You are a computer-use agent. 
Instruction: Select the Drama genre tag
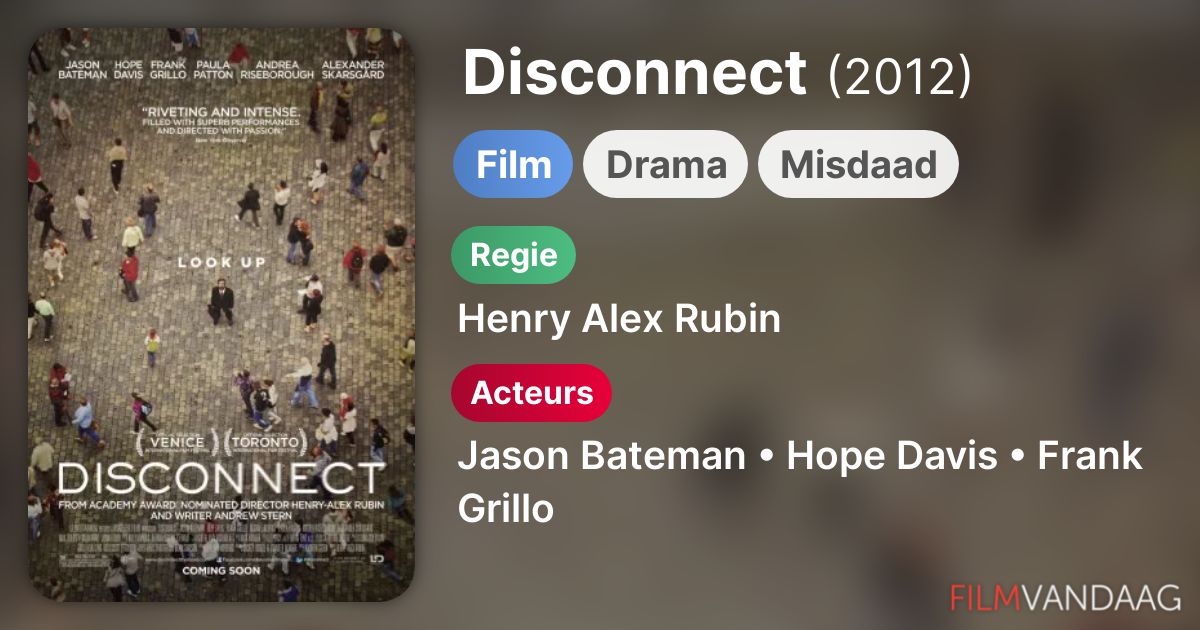pyautogui.click(x=666, y=164)
